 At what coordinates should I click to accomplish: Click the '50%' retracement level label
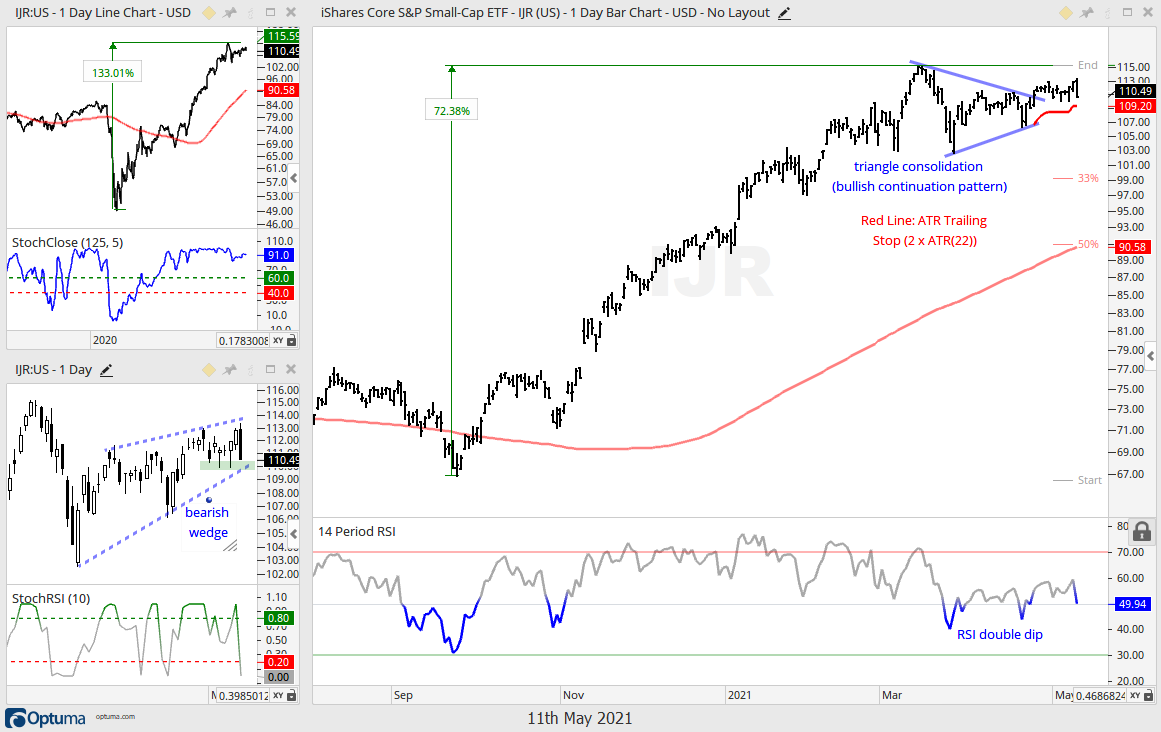pyautogui.click(x=1088, y=244)
